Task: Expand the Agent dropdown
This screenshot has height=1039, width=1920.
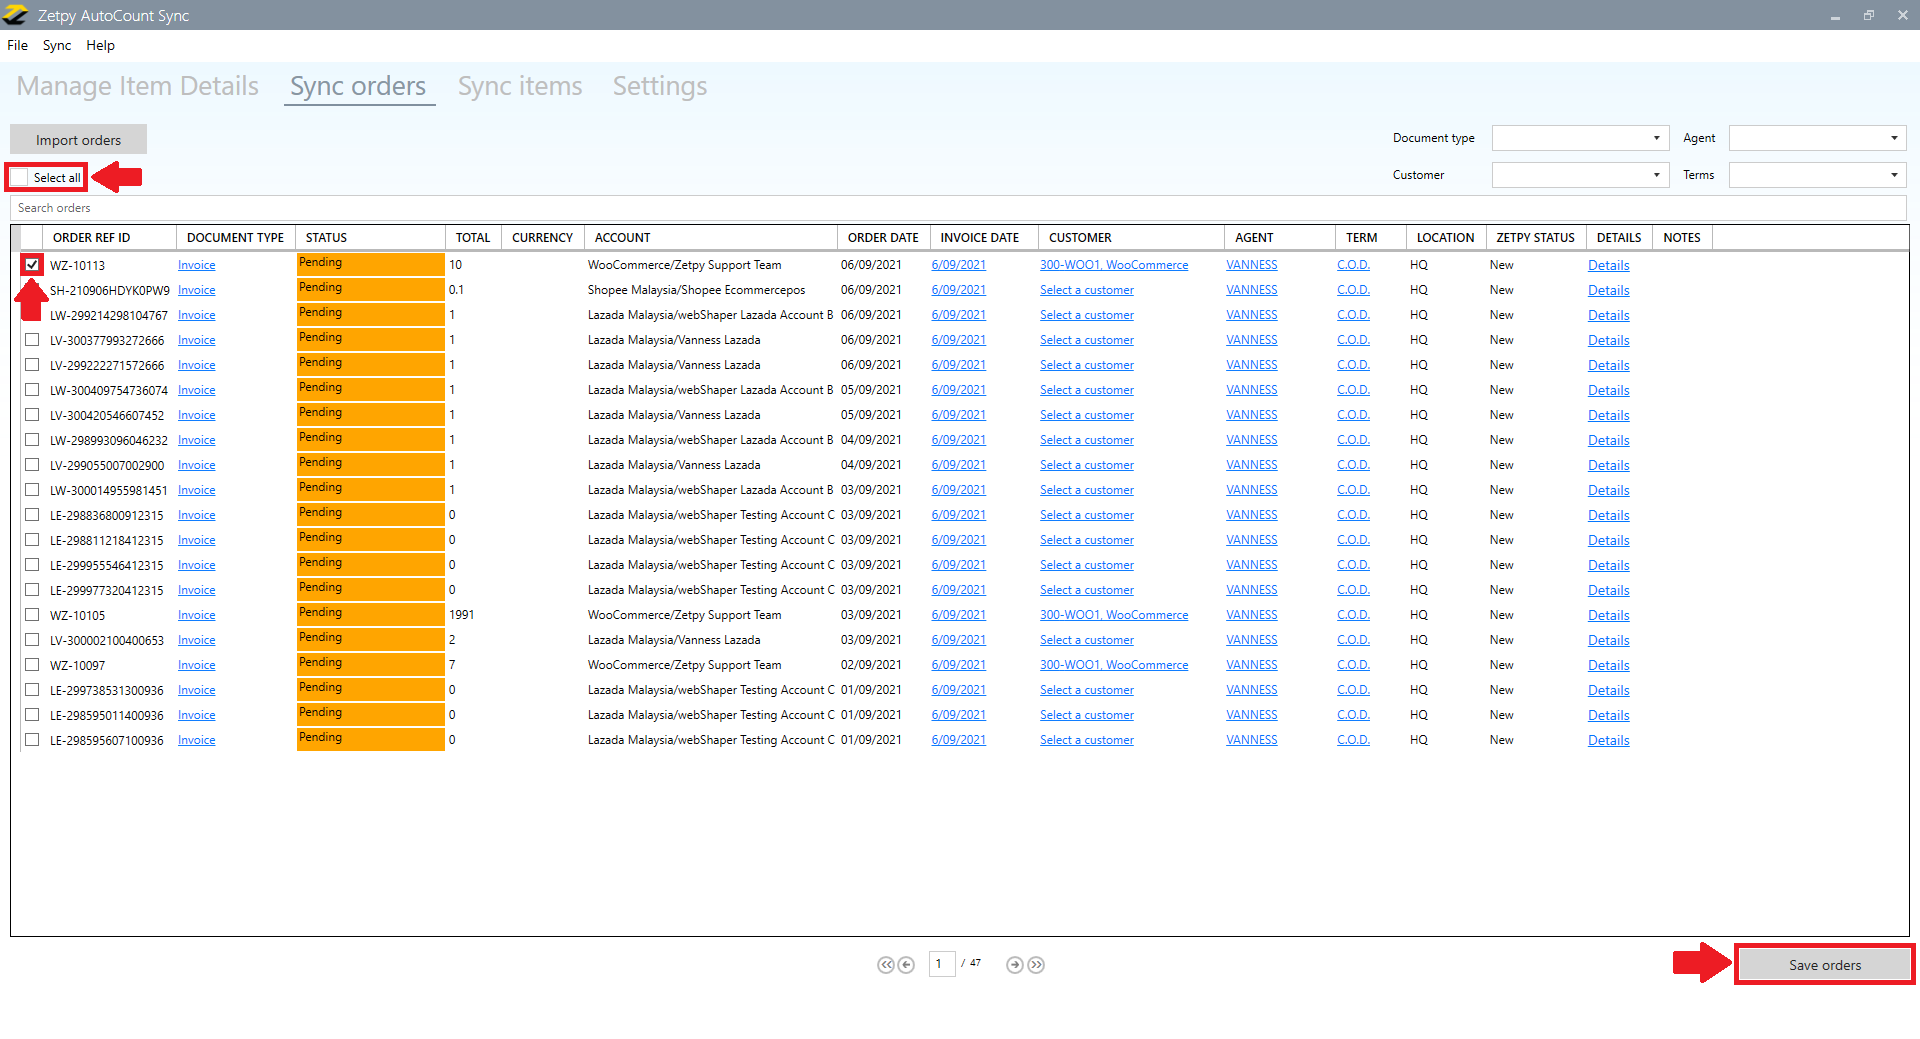Action: [1817, 138]
